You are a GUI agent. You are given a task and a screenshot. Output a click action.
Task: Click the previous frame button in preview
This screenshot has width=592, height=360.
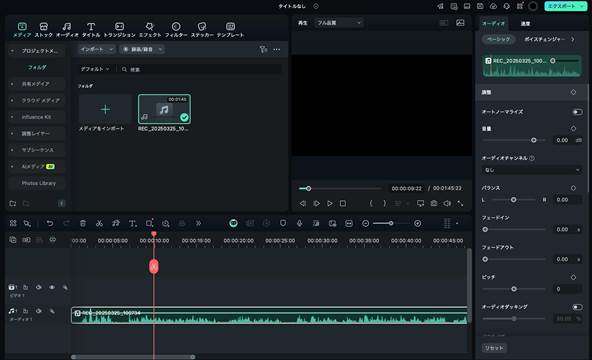point(302,203)
